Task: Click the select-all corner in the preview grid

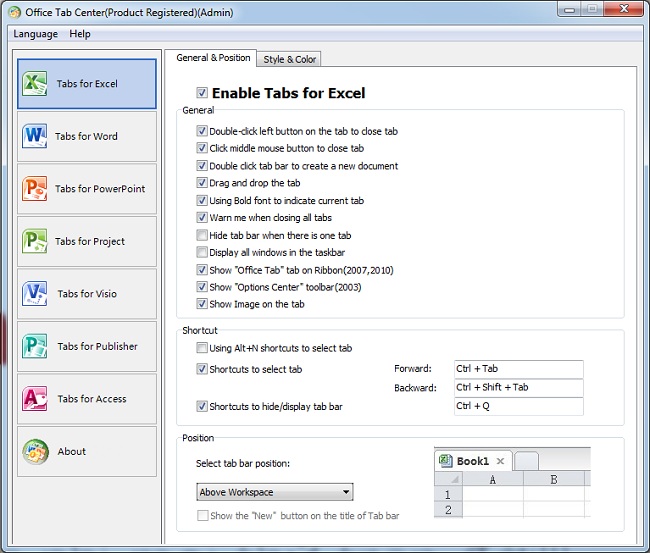Action: [x=448, y=479]
